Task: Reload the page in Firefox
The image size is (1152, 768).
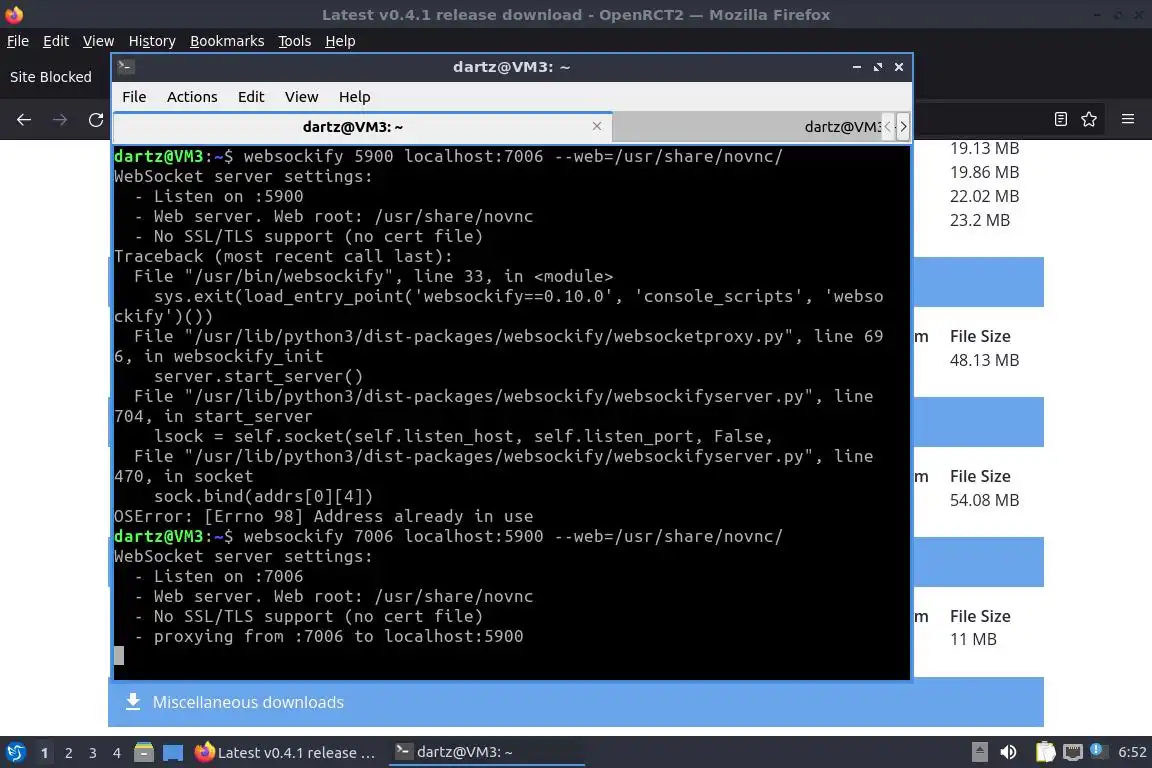Action: point(96,119)
